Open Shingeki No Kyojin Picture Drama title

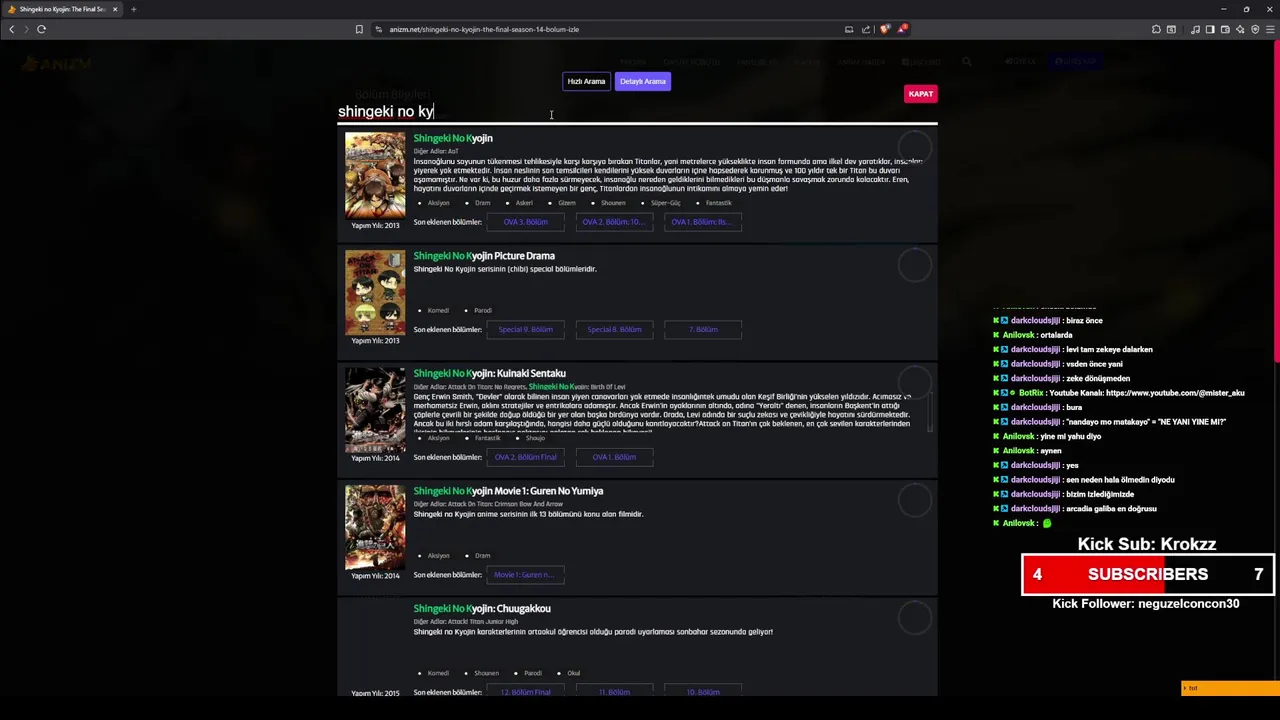pos(484,256)
